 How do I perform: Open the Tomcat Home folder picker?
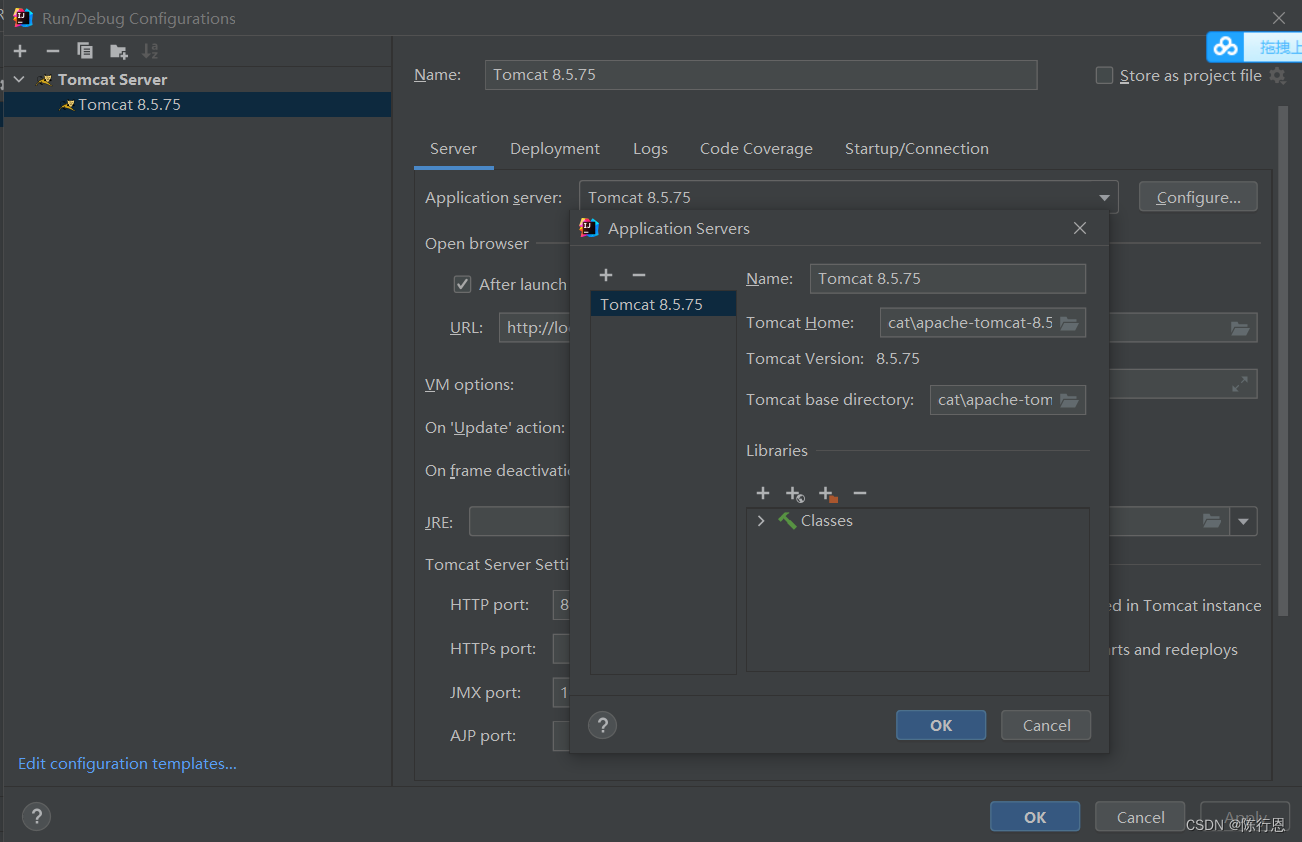tap(1069, 322)
